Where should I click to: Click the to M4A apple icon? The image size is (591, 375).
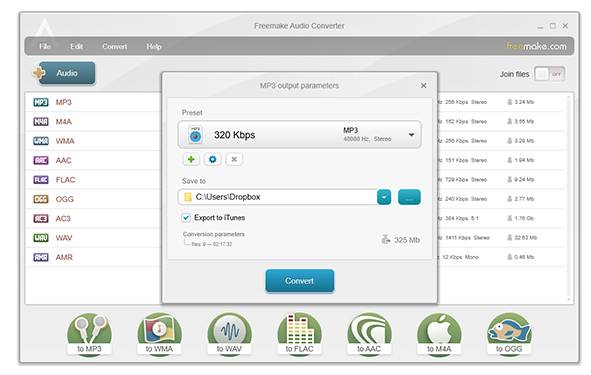click(x=439, y=334)
